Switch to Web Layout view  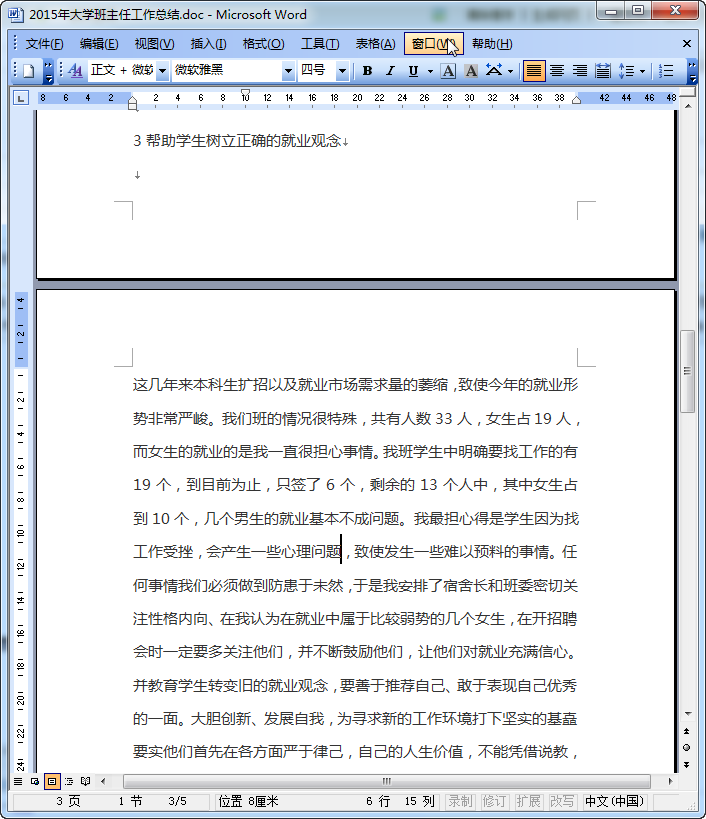(x=35, y=782)
